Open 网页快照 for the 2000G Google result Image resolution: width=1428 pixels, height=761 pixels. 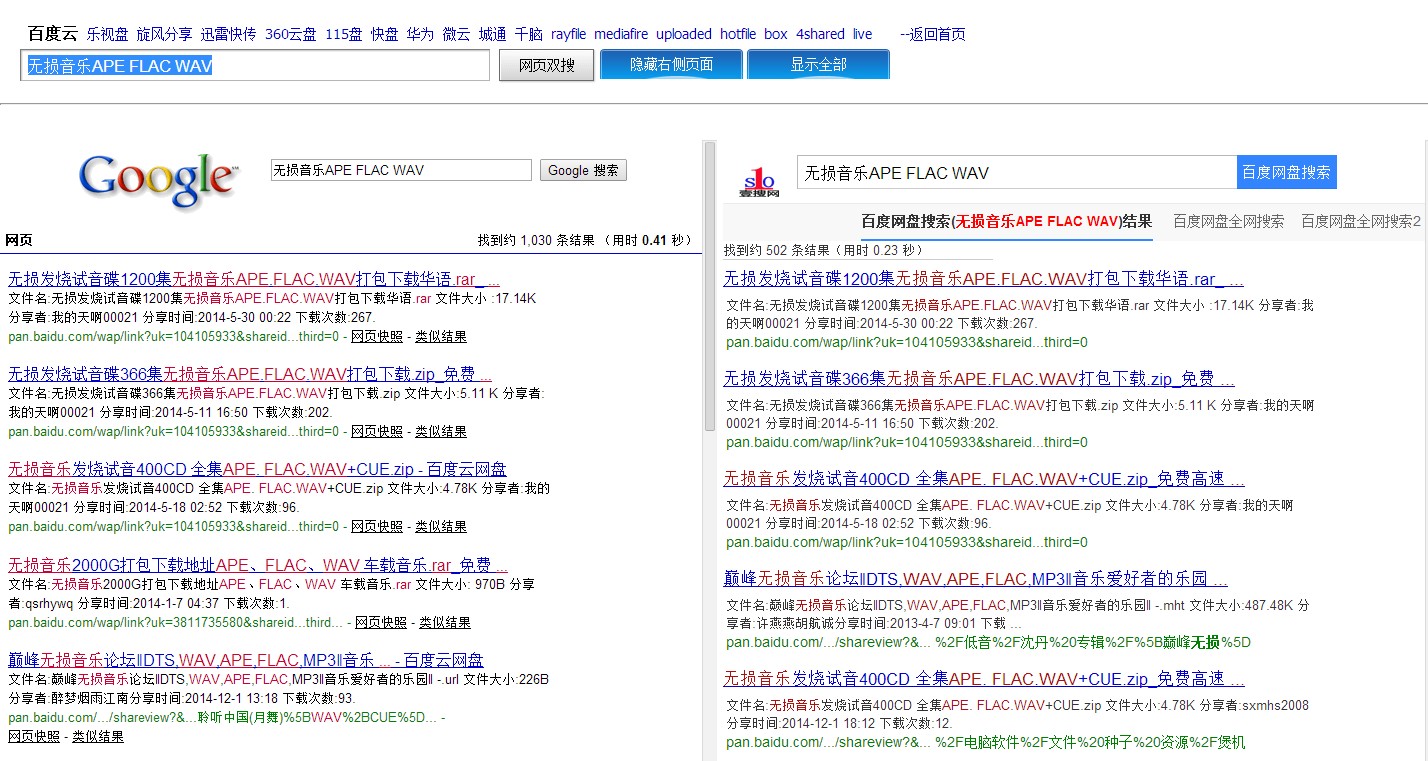pos(381,623)
